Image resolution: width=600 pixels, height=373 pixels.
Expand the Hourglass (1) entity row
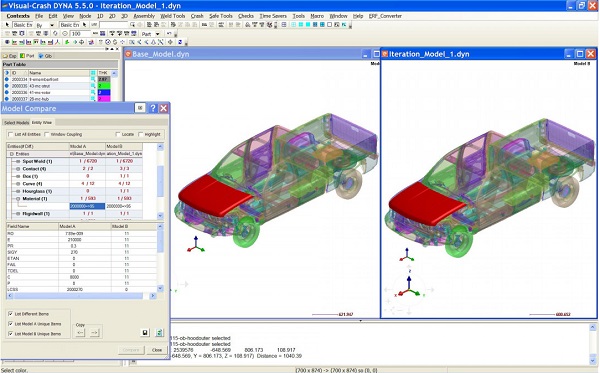click(x=18, y=191)
